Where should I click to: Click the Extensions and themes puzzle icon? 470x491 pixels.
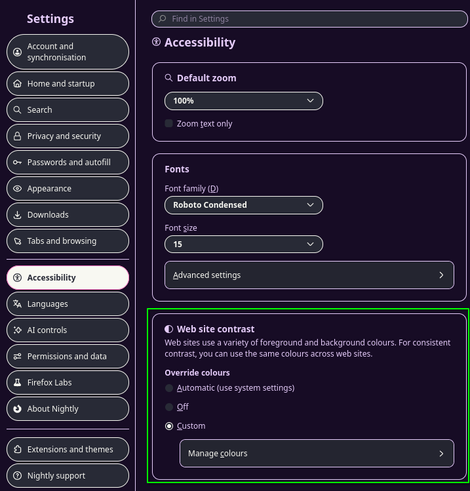pos(17,449)
